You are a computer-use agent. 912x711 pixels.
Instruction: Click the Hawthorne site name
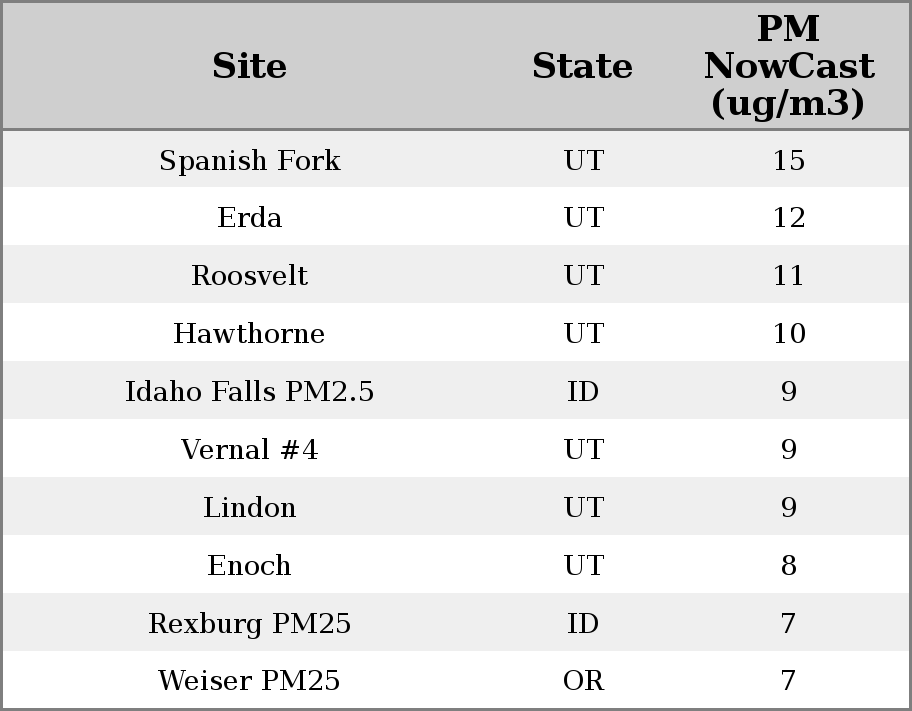click(x=249, y=334)
